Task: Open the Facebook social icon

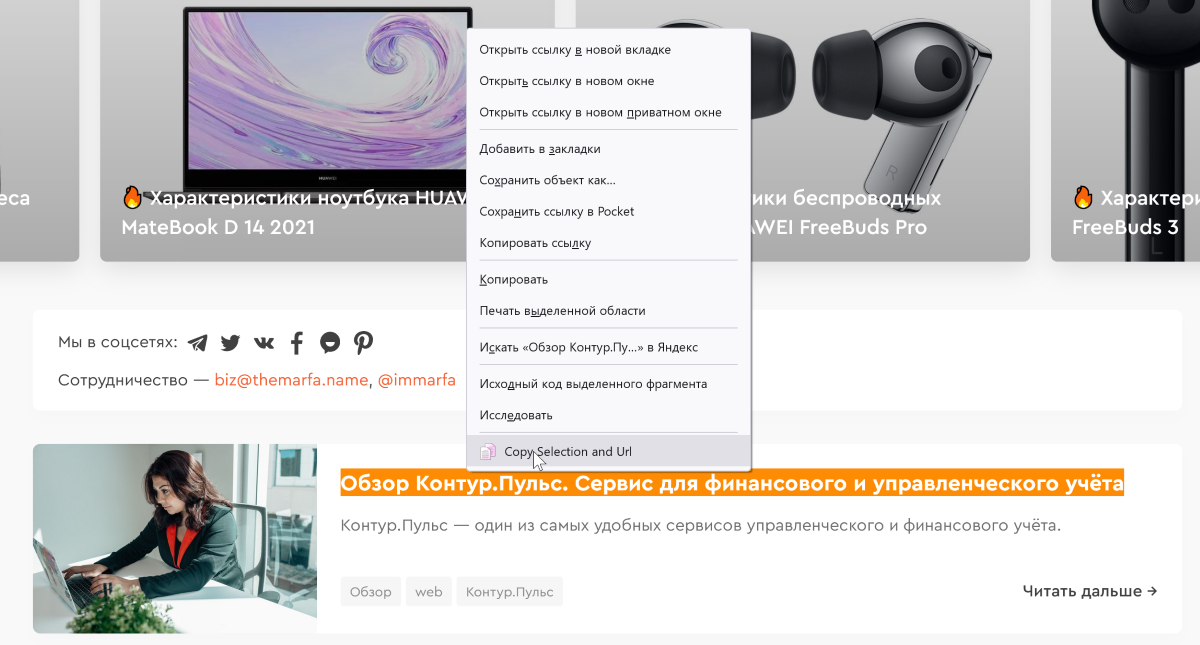Action: (297, 343)
